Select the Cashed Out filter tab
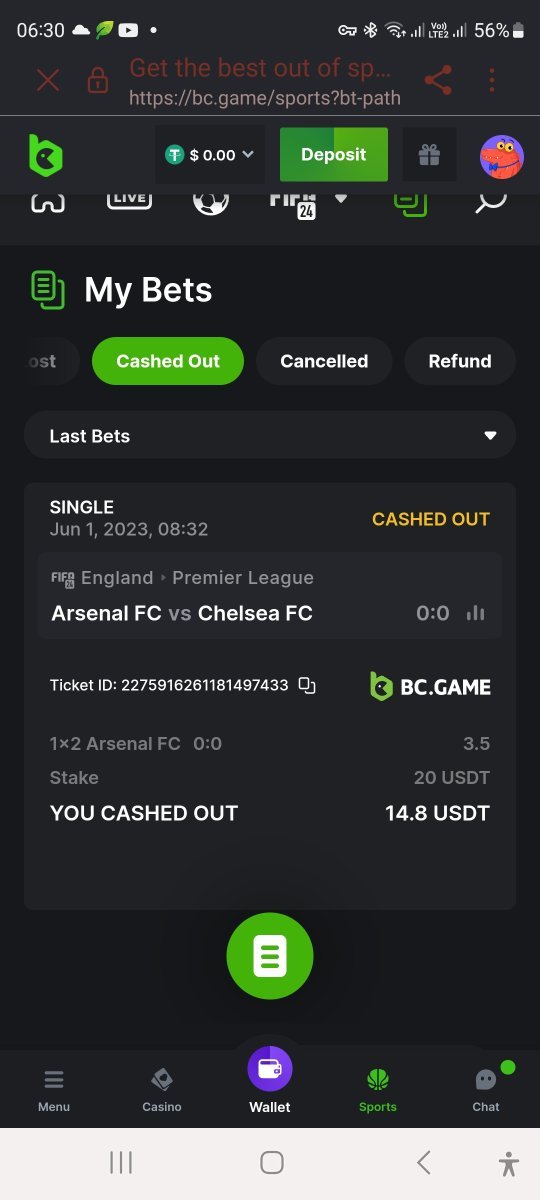Image resolution: width=540 pixels, height=1200 pixels. click(x=168, y=361)
